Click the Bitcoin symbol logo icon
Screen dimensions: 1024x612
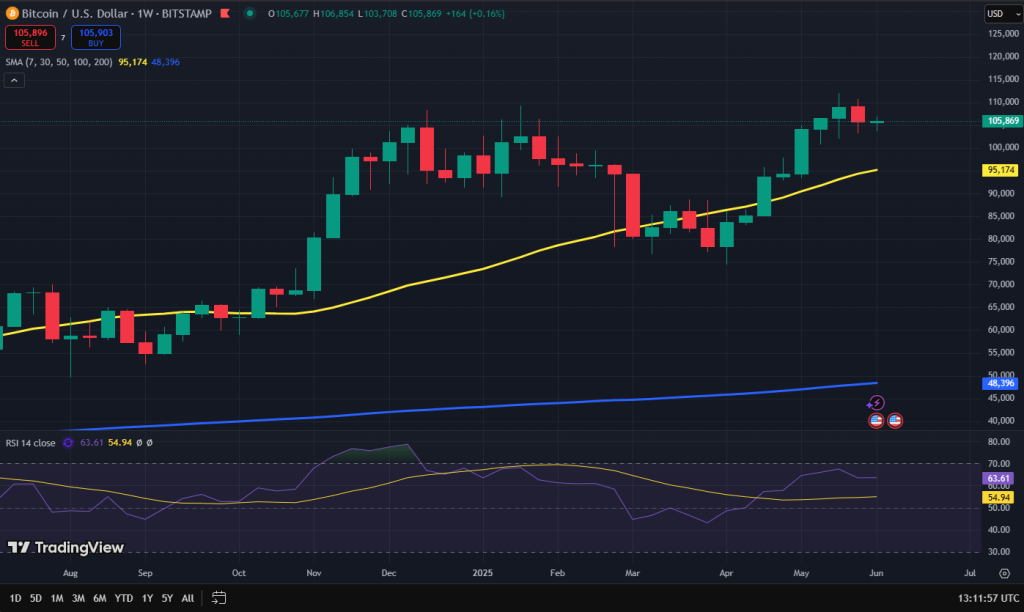point(12,13)
